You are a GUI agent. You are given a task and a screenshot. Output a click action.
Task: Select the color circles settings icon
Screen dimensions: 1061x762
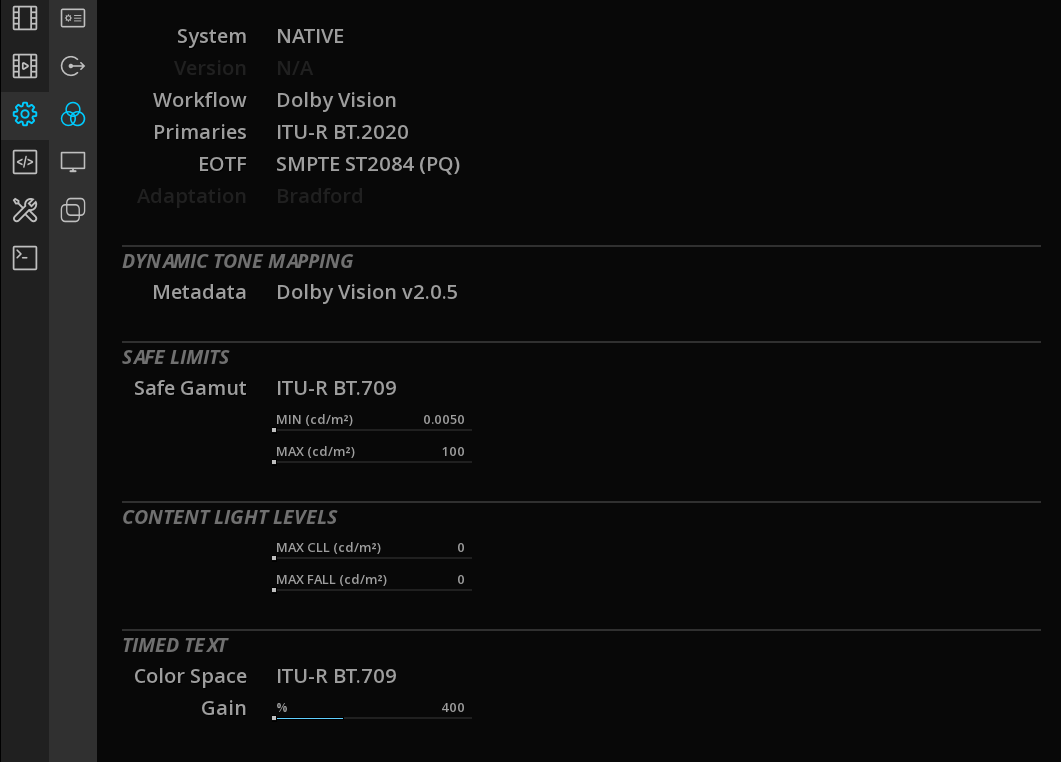tap(72, 114)
